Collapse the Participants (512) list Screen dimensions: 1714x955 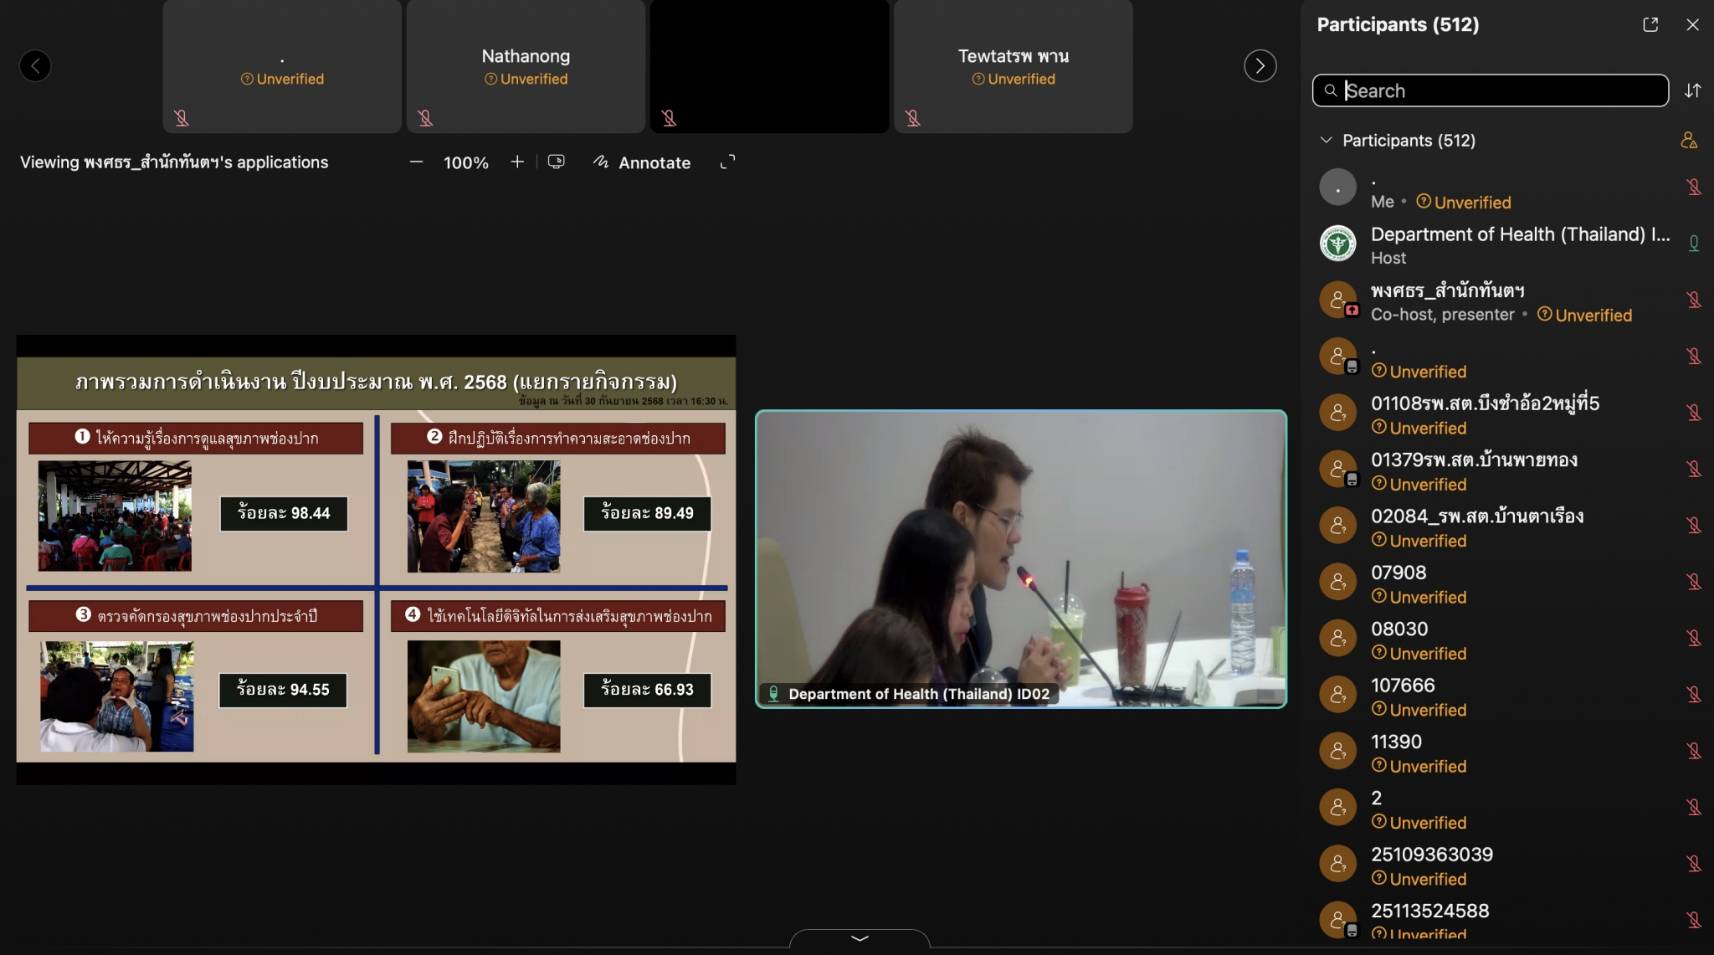point(1326,141)
